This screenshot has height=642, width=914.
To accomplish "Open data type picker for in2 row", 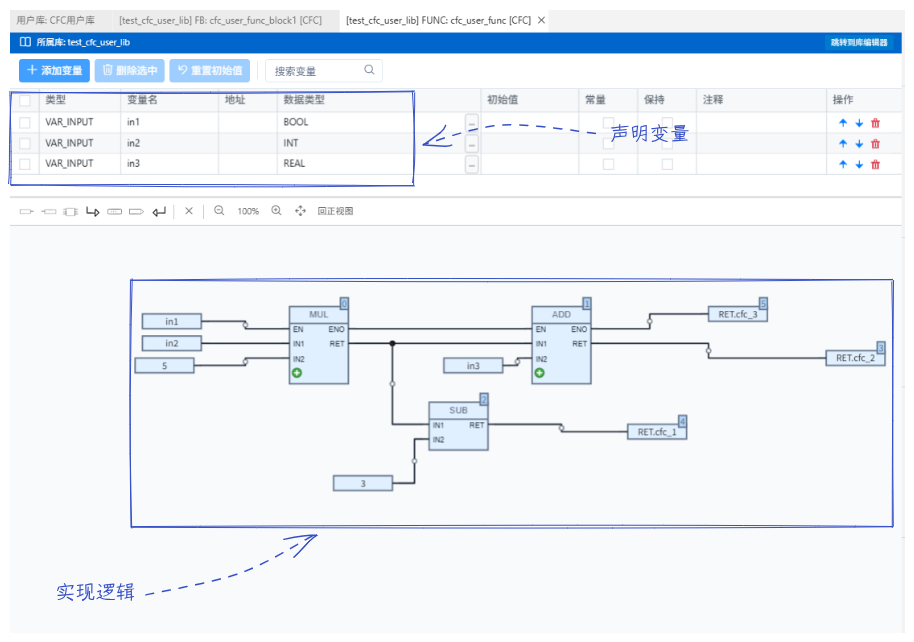I will click(x=472, y=143).
